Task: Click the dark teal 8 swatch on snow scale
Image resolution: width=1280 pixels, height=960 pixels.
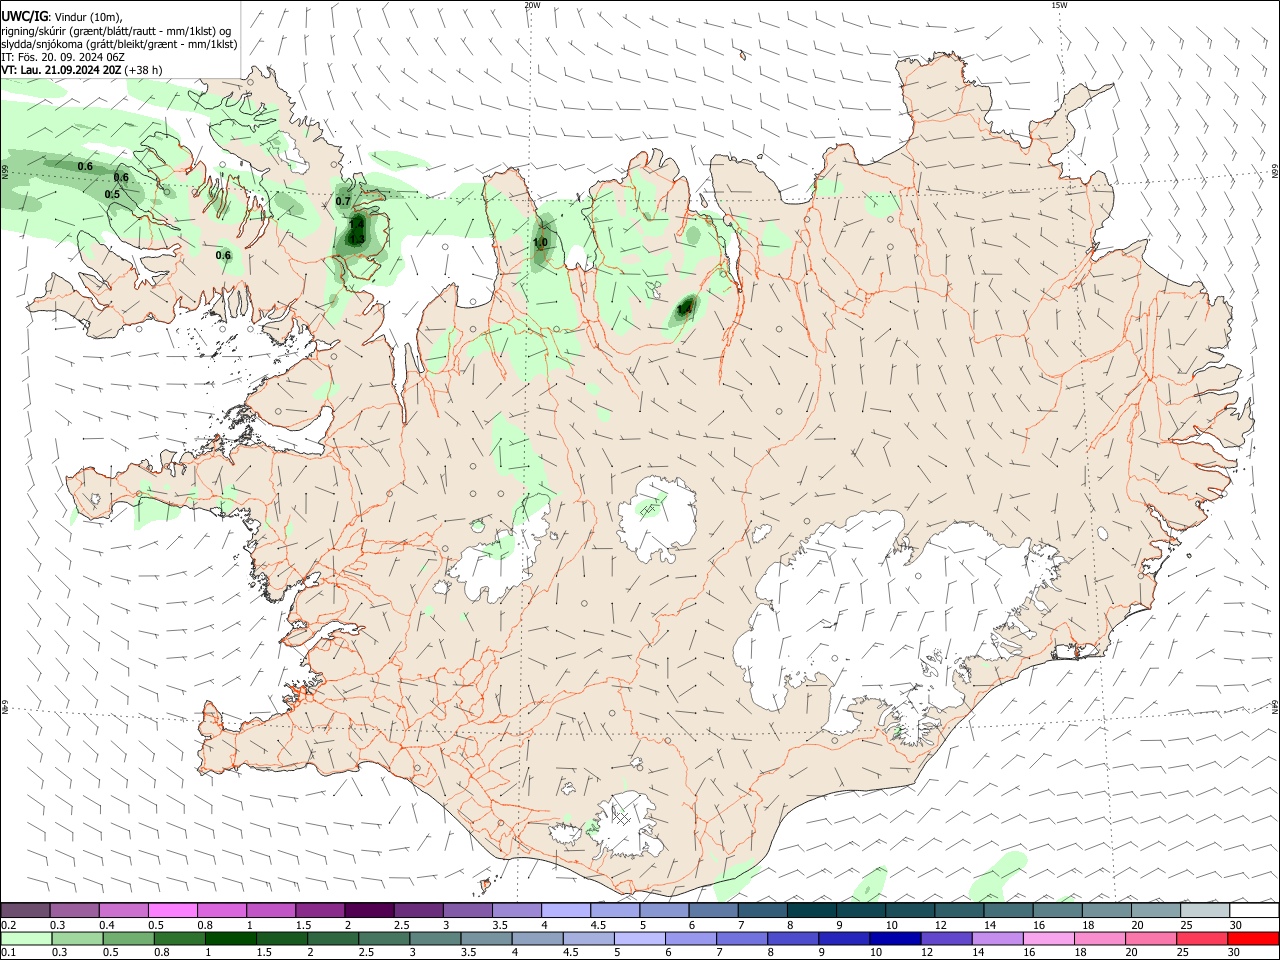Action: click(810, 910)
